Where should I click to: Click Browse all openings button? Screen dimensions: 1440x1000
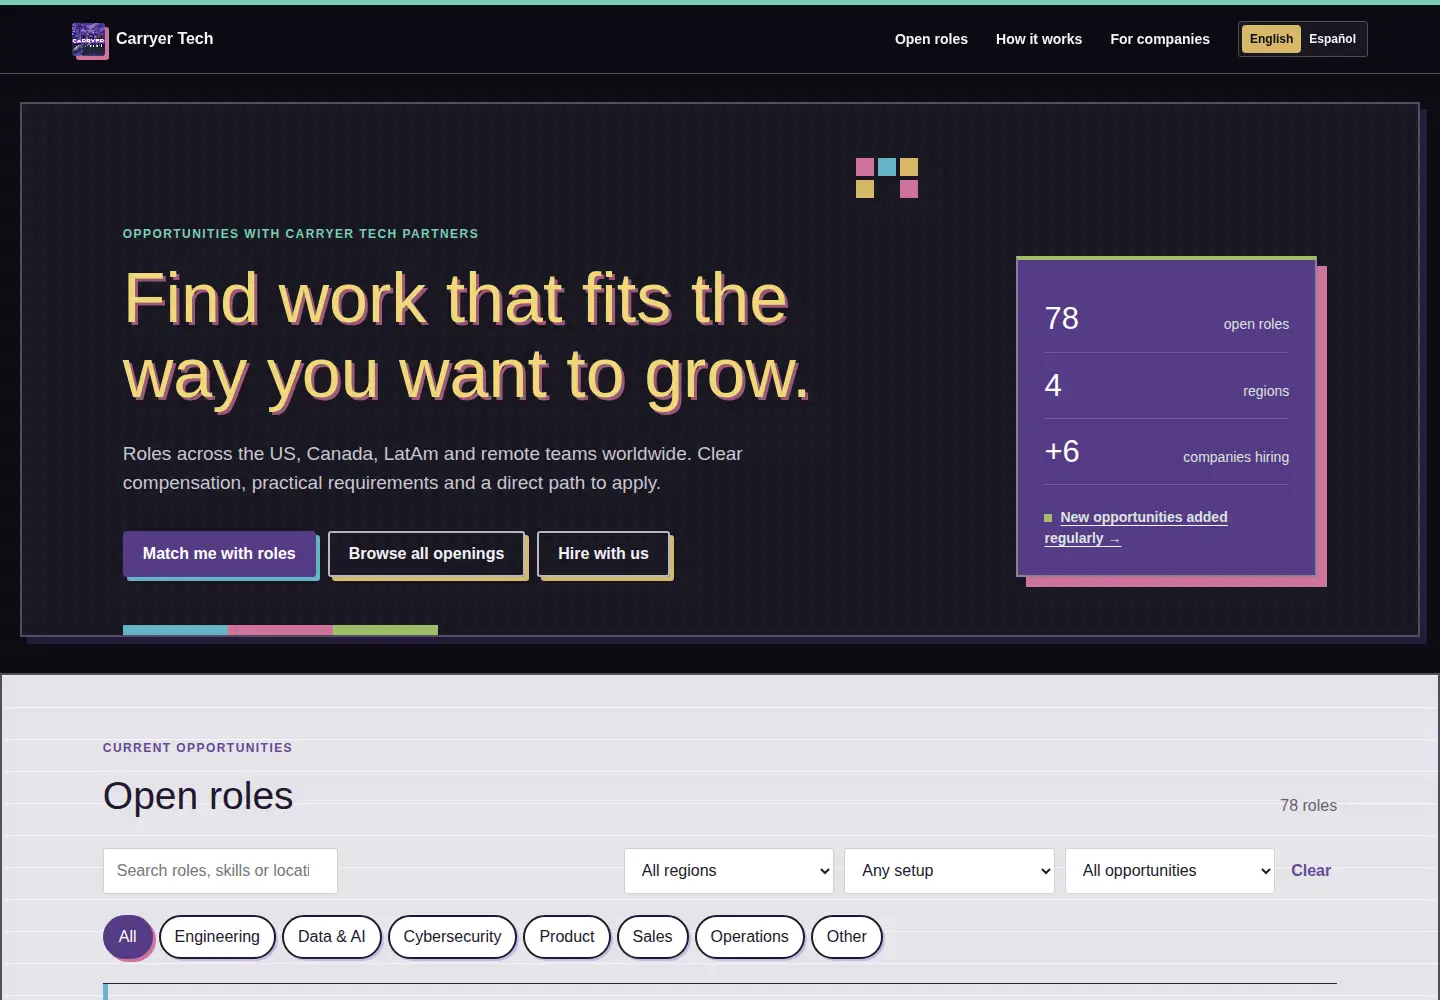point(426,553)
